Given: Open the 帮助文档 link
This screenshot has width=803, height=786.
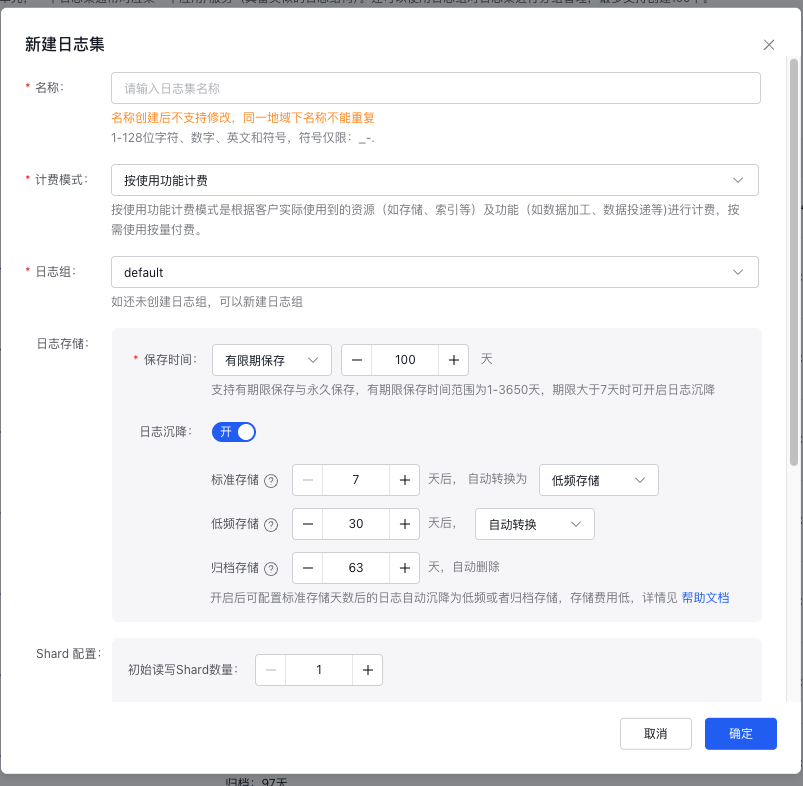Looking at the screenshot, I should 705,598.
